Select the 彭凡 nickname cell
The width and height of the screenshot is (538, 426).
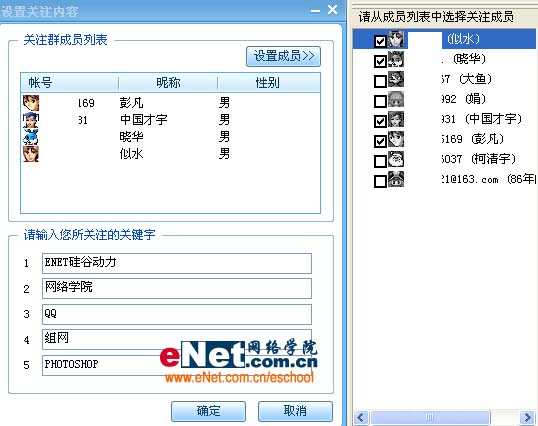131,103
